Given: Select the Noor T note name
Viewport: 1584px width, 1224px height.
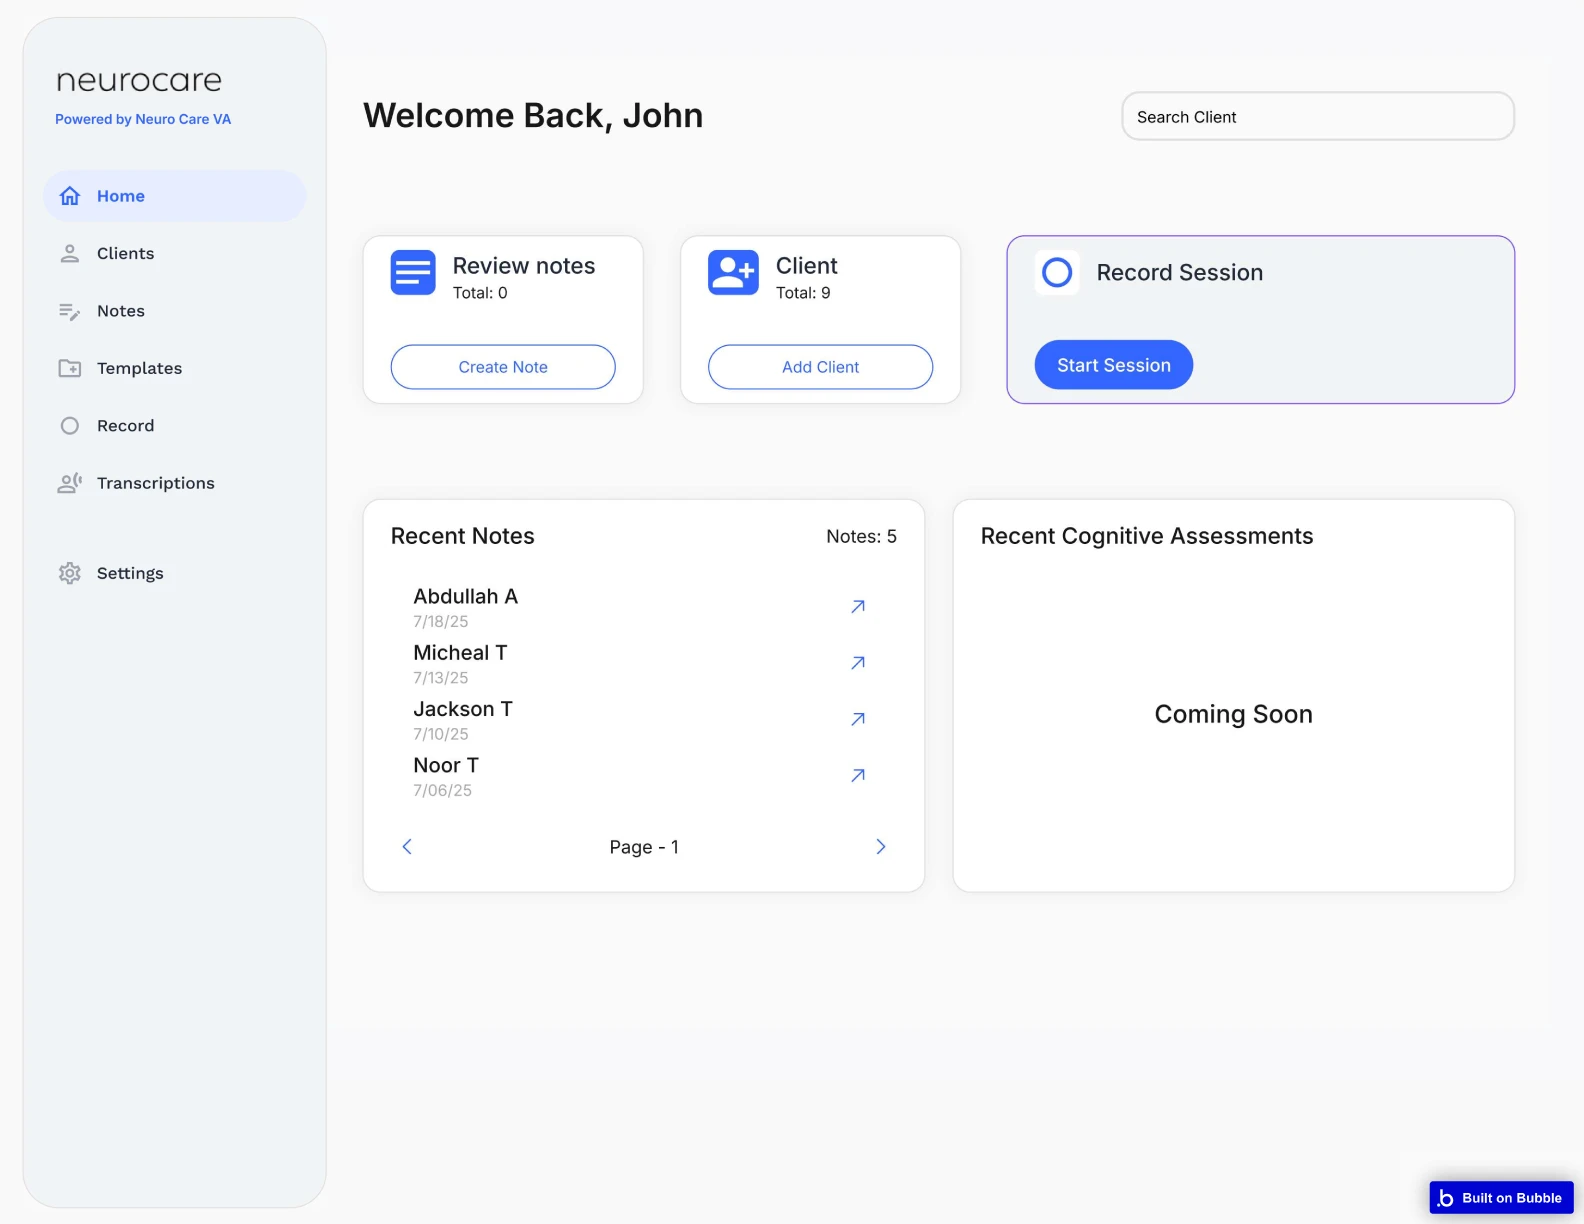Looking at the screenshot, I should 446,765.
